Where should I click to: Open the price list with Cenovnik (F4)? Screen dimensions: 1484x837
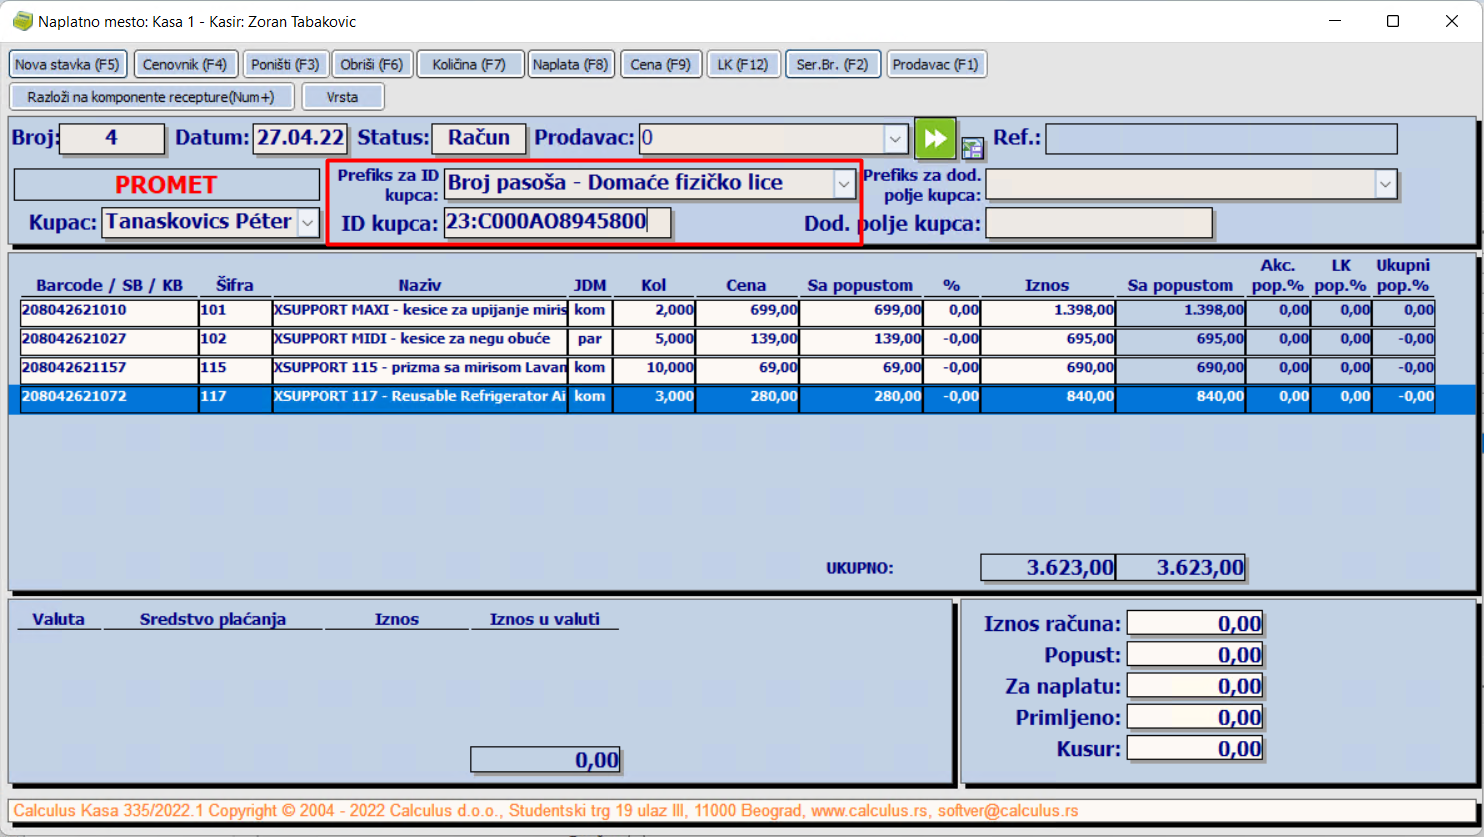point(185,64)
